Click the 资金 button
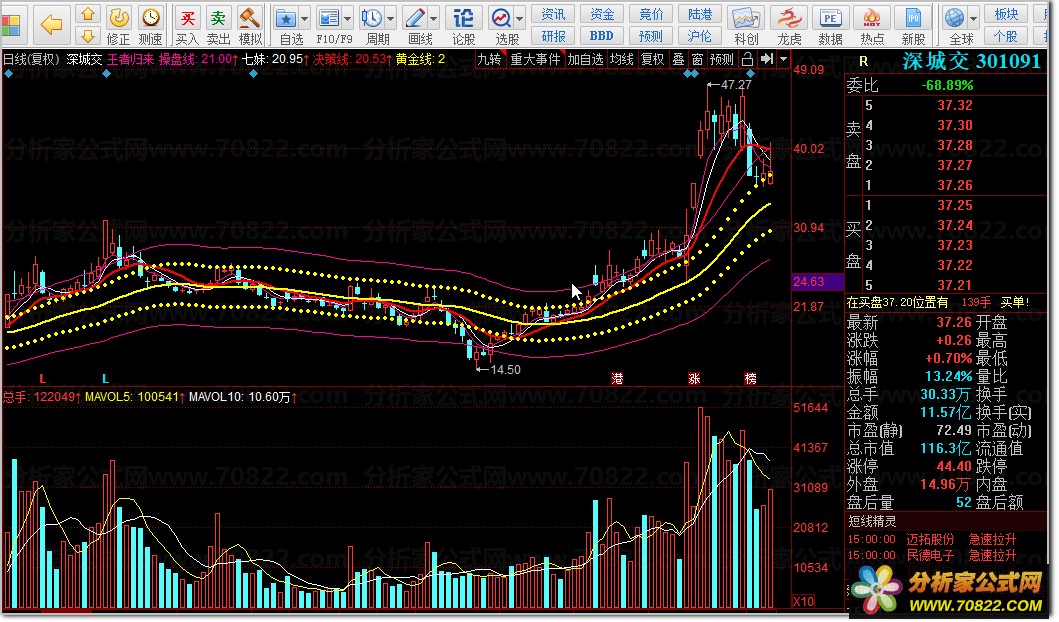1059x622 pixels. coord(602,14)
